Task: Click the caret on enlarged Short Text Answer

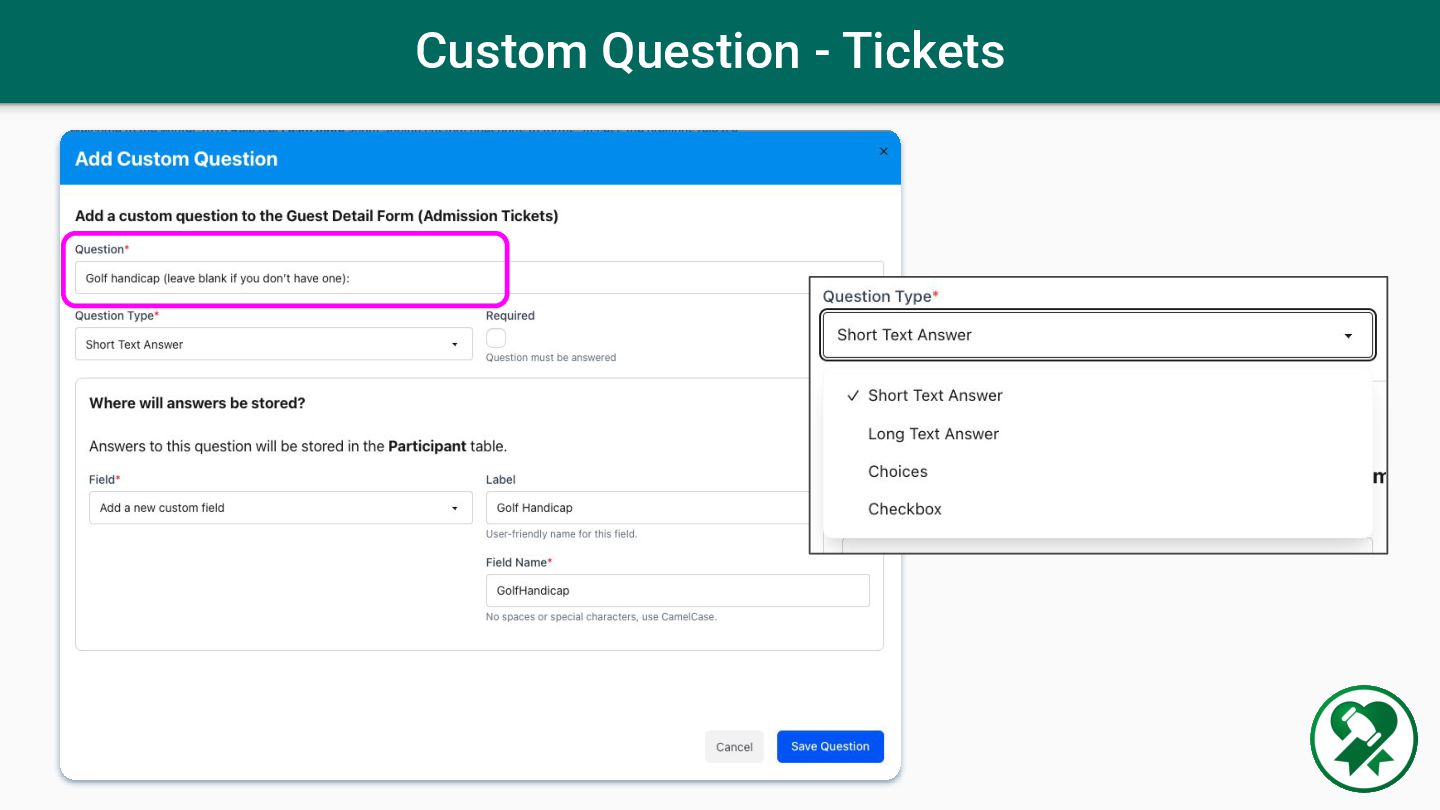Action: coord(1348,336)
